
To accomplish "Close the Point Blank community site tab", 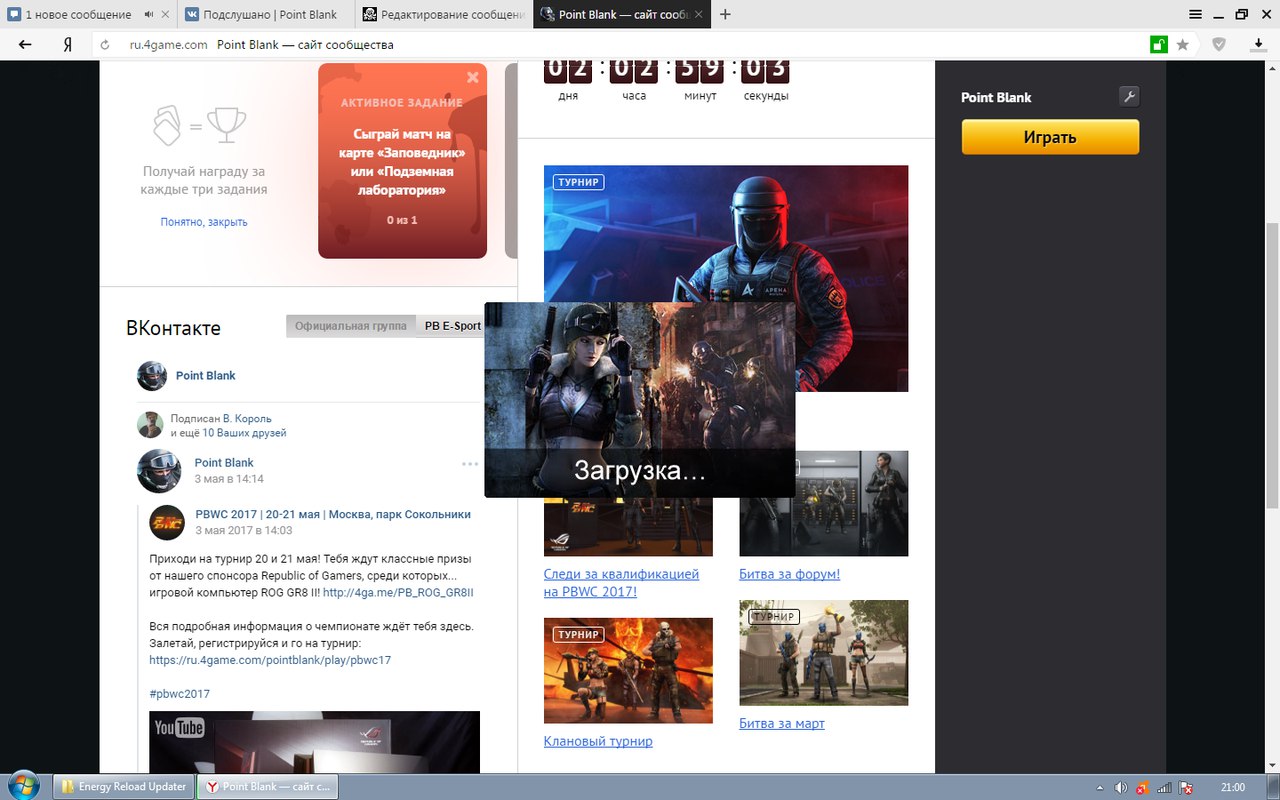I will [699, 14].
